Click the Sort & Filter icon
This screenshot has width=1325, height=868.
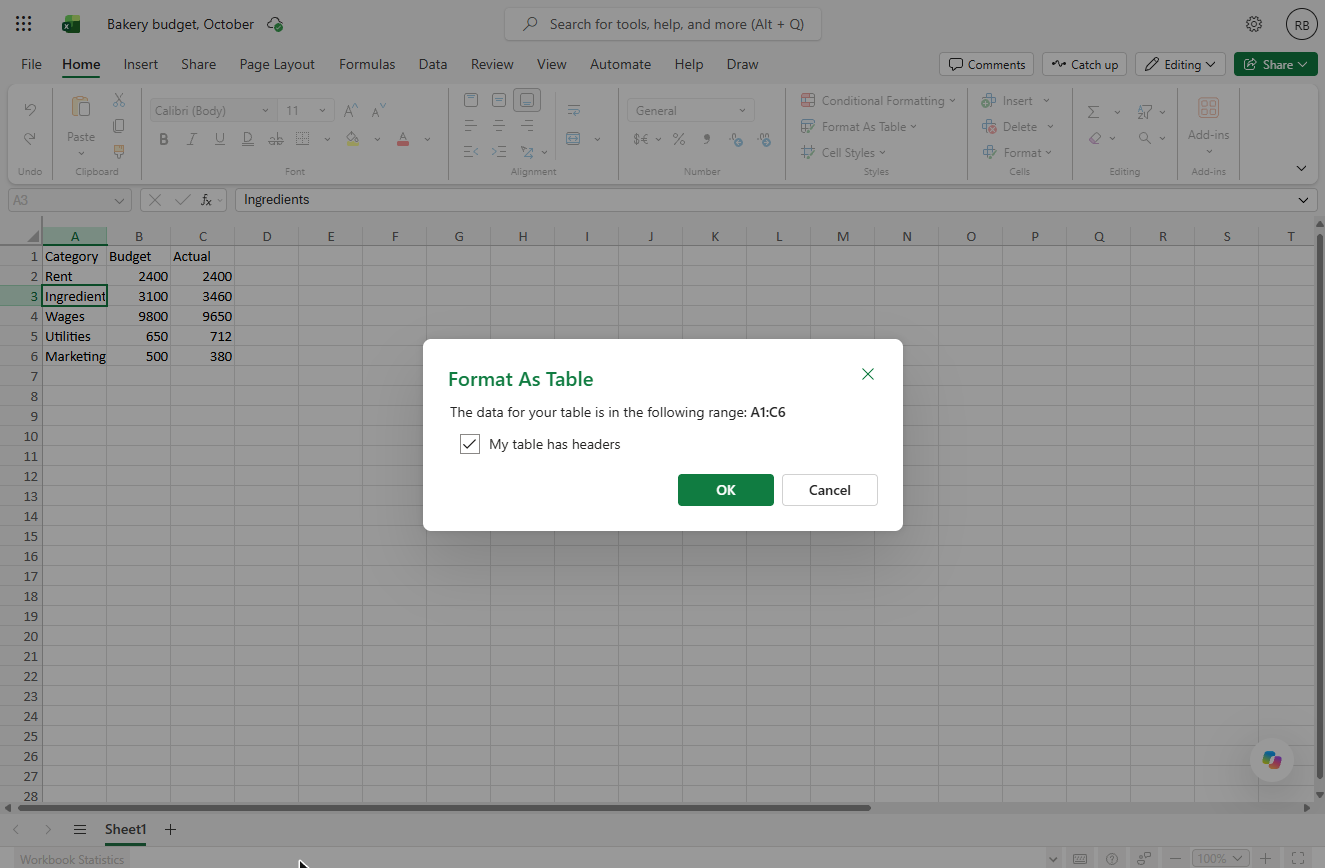[x=1146, y=112]
